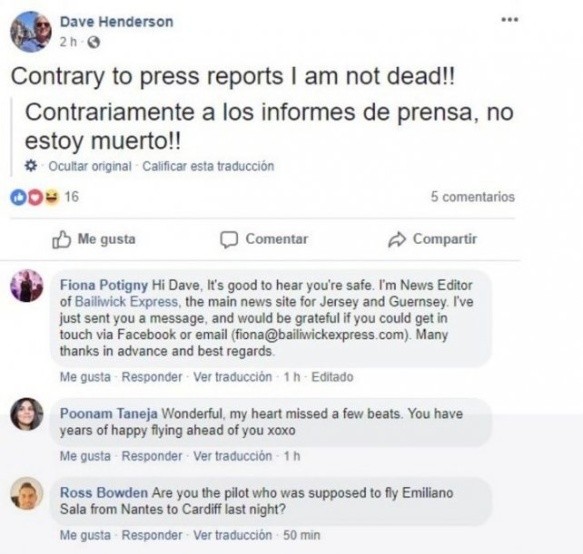
Task: Click Me gusta under Fiona Potigny's comment
Action: [85, 377]
